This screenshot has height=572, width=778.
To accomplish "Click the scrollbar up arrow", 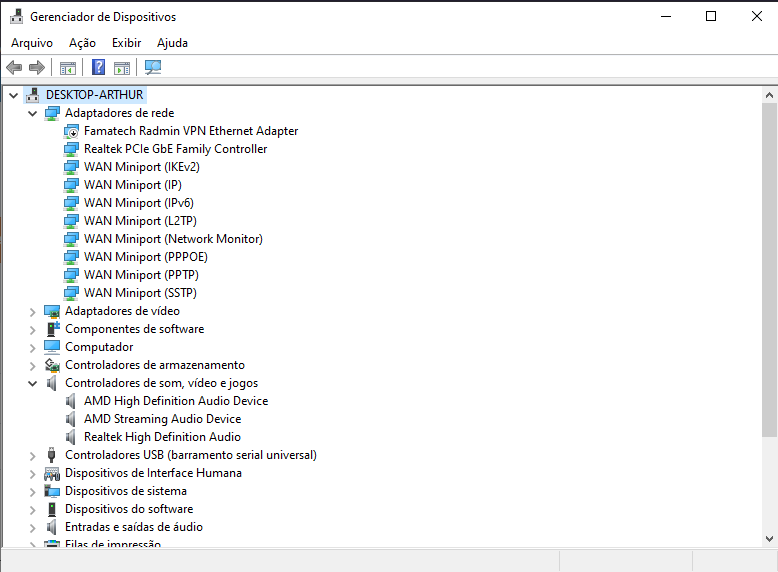I will click(x=770, y=95).
